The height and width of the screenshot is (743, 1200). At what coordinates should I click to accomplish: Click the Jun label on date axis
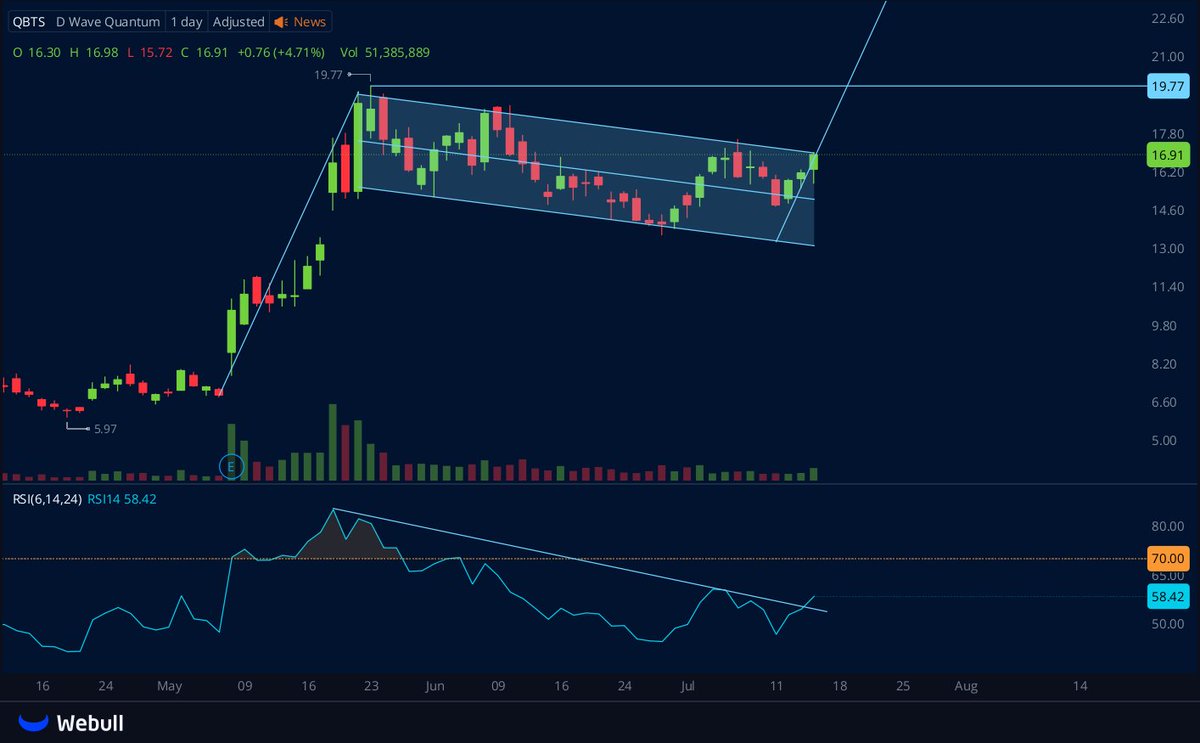[434, 686]
